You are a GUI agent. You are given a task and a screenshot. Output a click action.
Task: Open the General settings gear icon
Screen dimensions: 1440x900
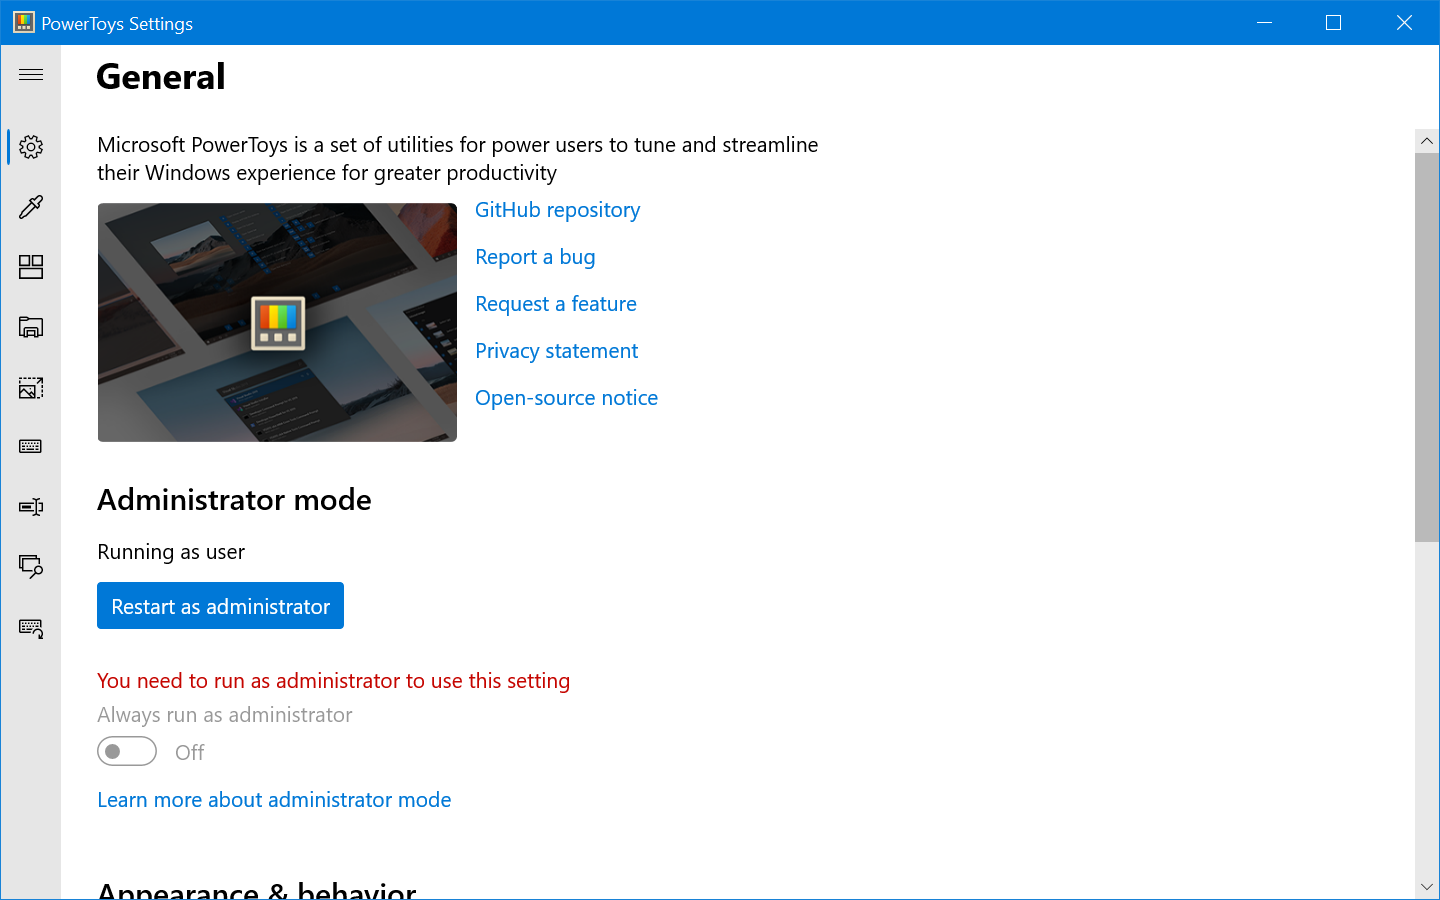30,146
